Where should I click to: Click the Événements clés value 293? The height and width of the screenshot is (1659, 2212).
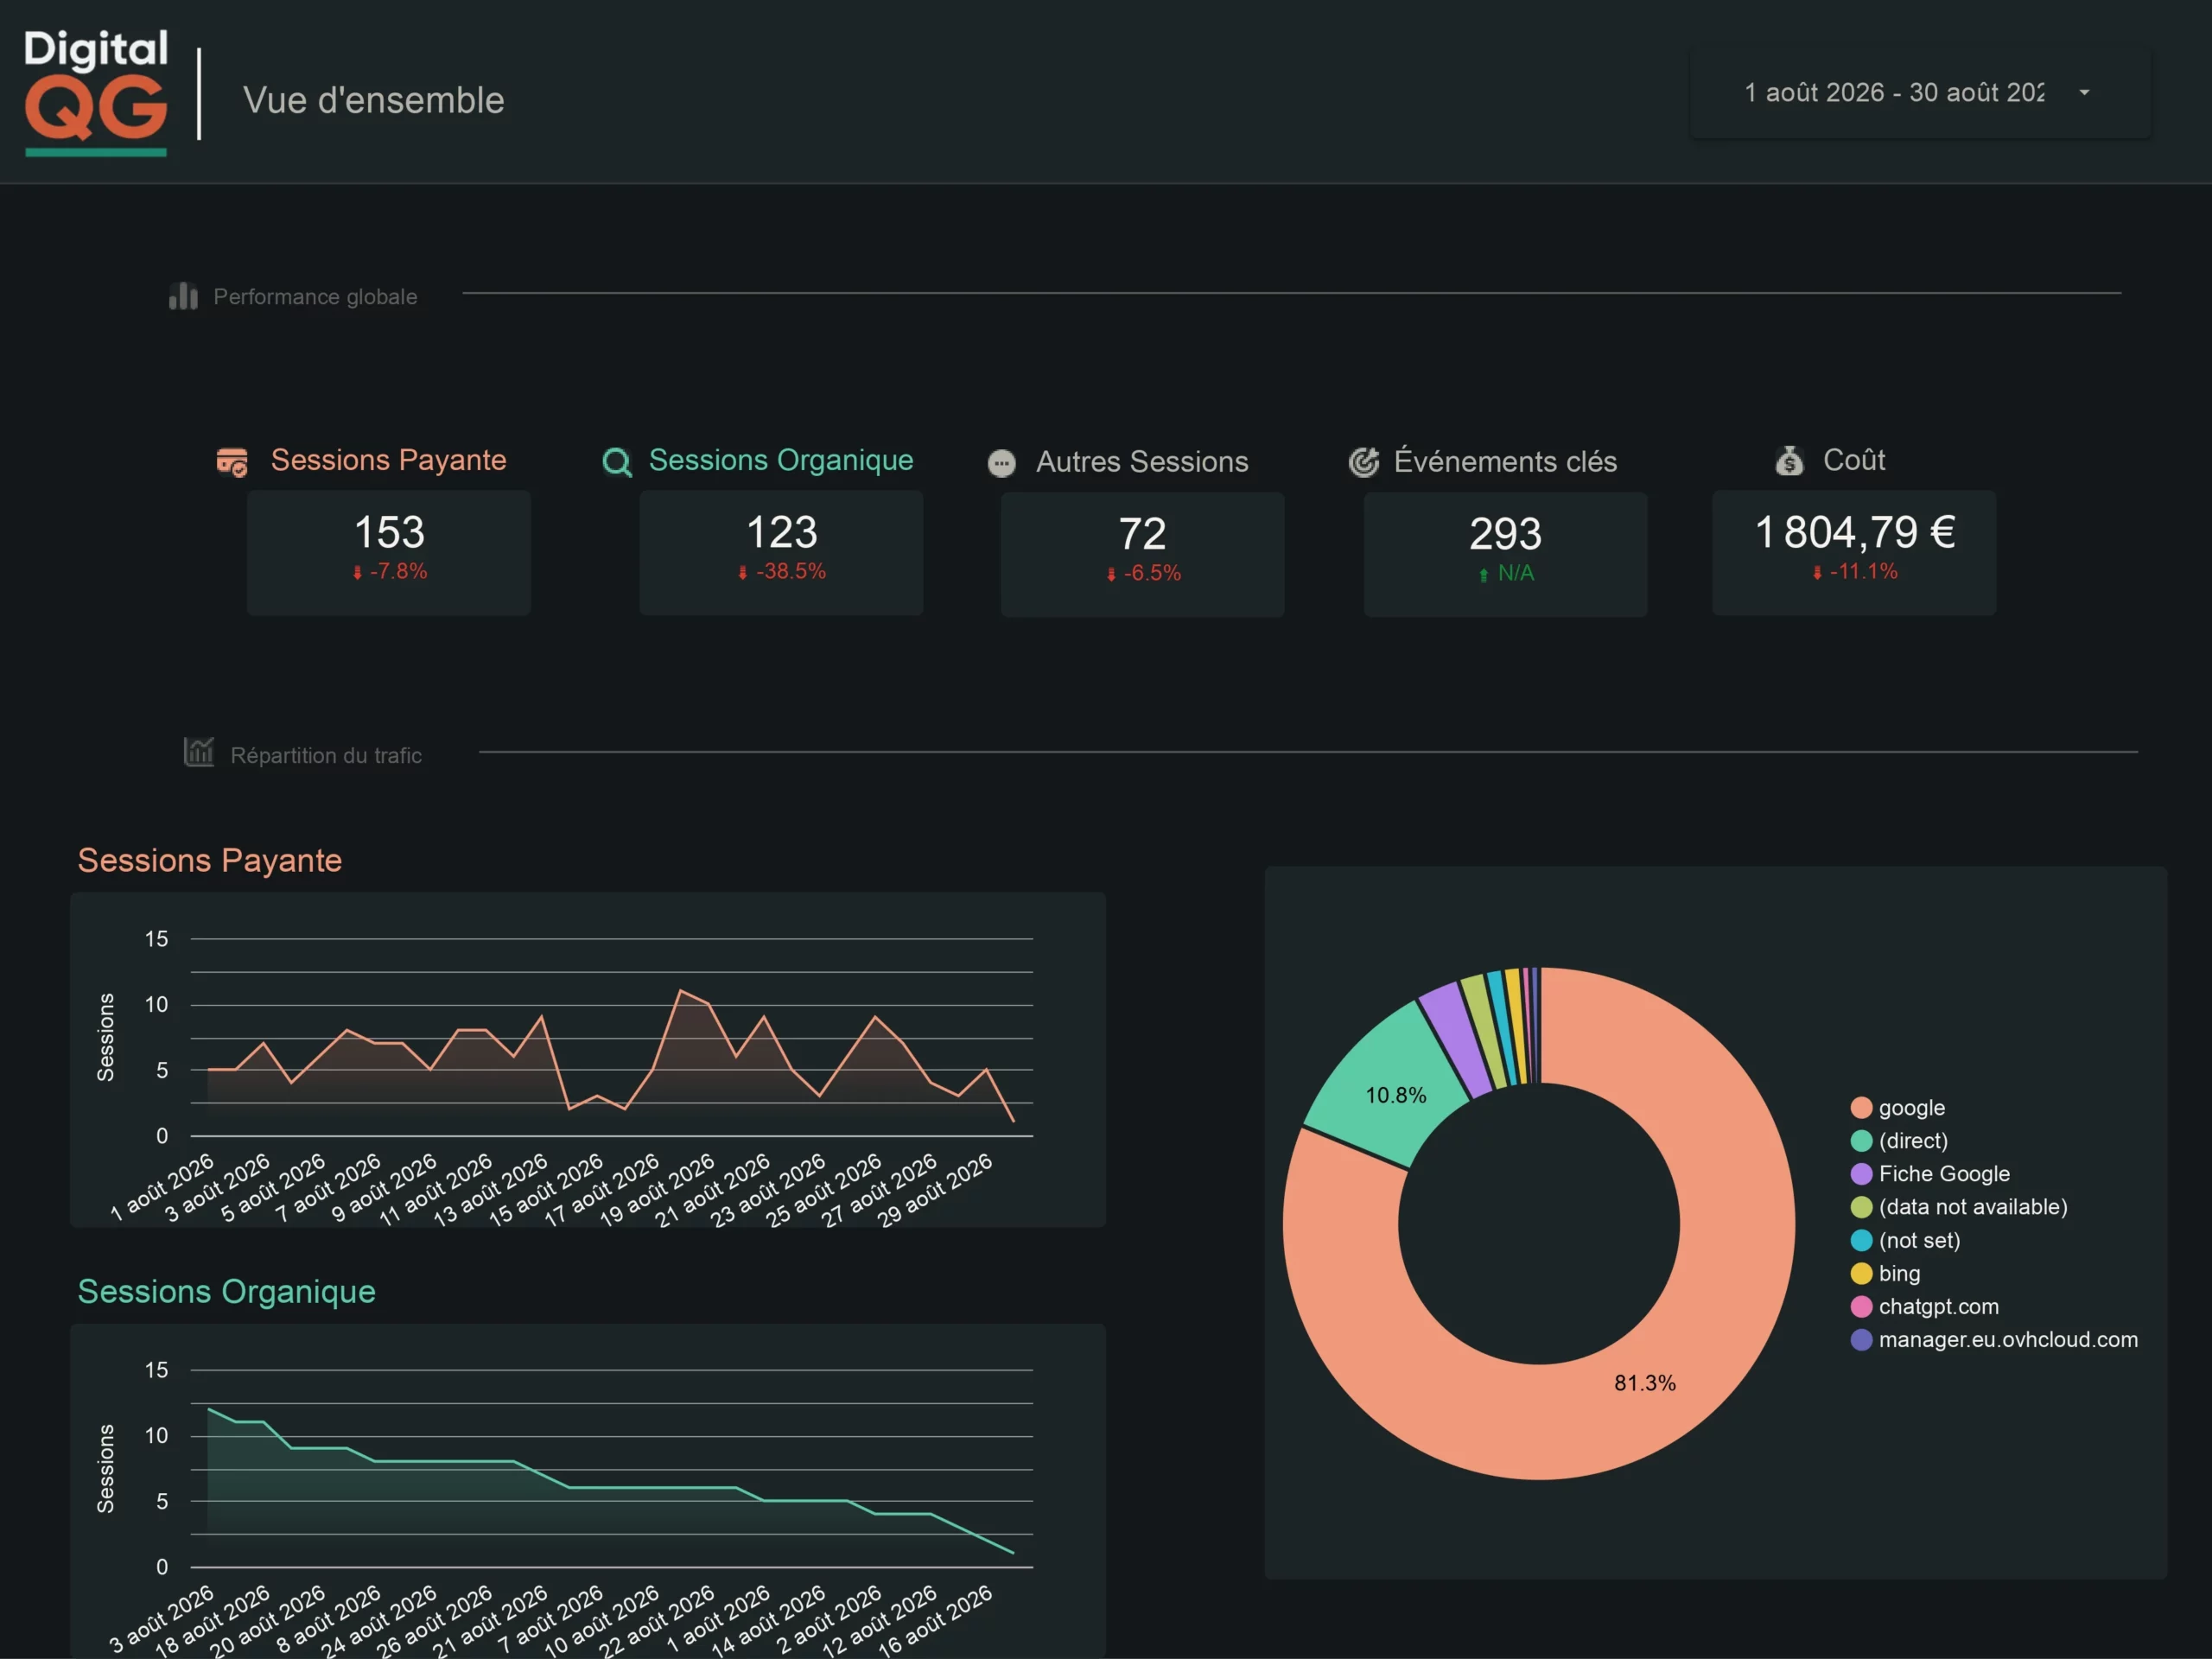point(1505,534)
